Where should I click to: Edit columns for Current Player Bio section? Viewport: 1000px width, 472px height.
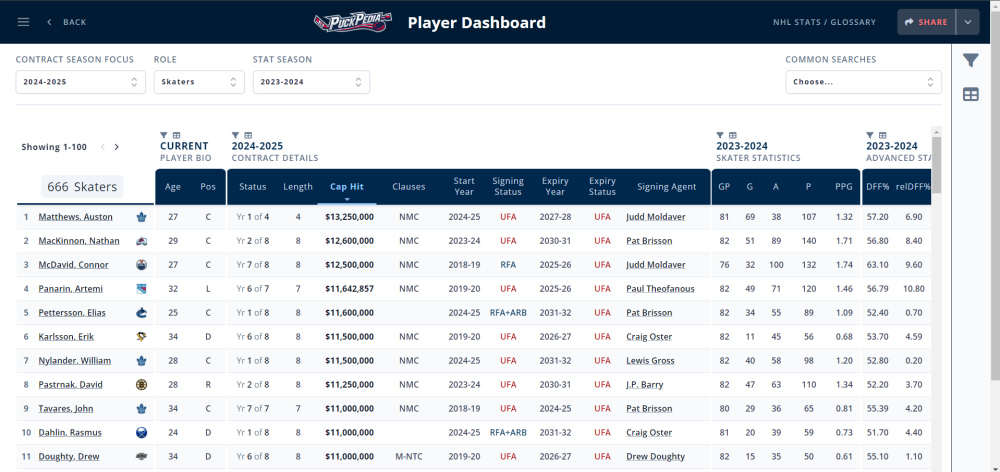(177, 135)
